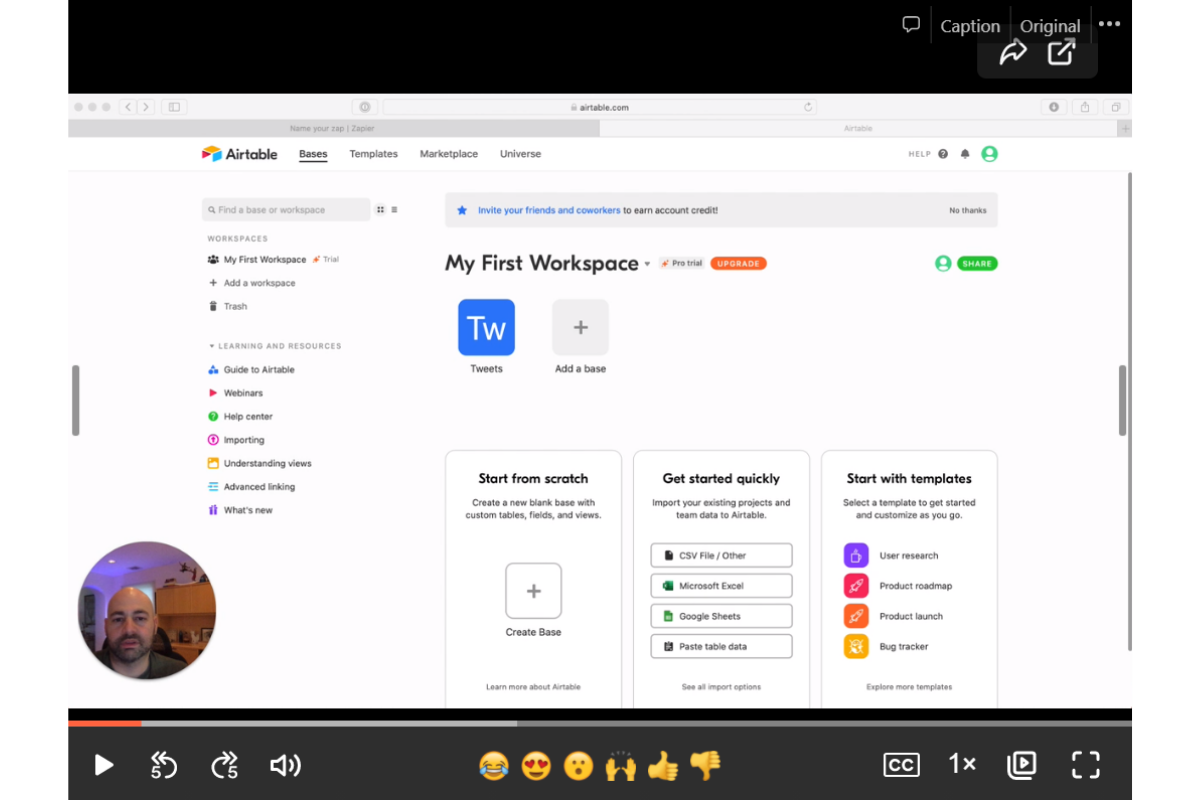1200x800 pixels.
Task: Open the Trash
Action: tap(228, 306)
